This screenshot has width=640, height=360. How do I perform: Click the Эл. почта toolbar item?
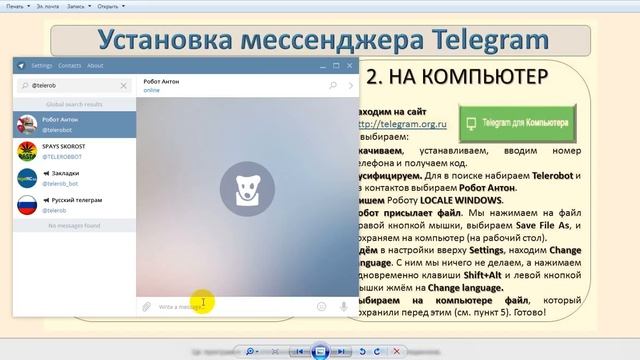click(x=48, y=6)
